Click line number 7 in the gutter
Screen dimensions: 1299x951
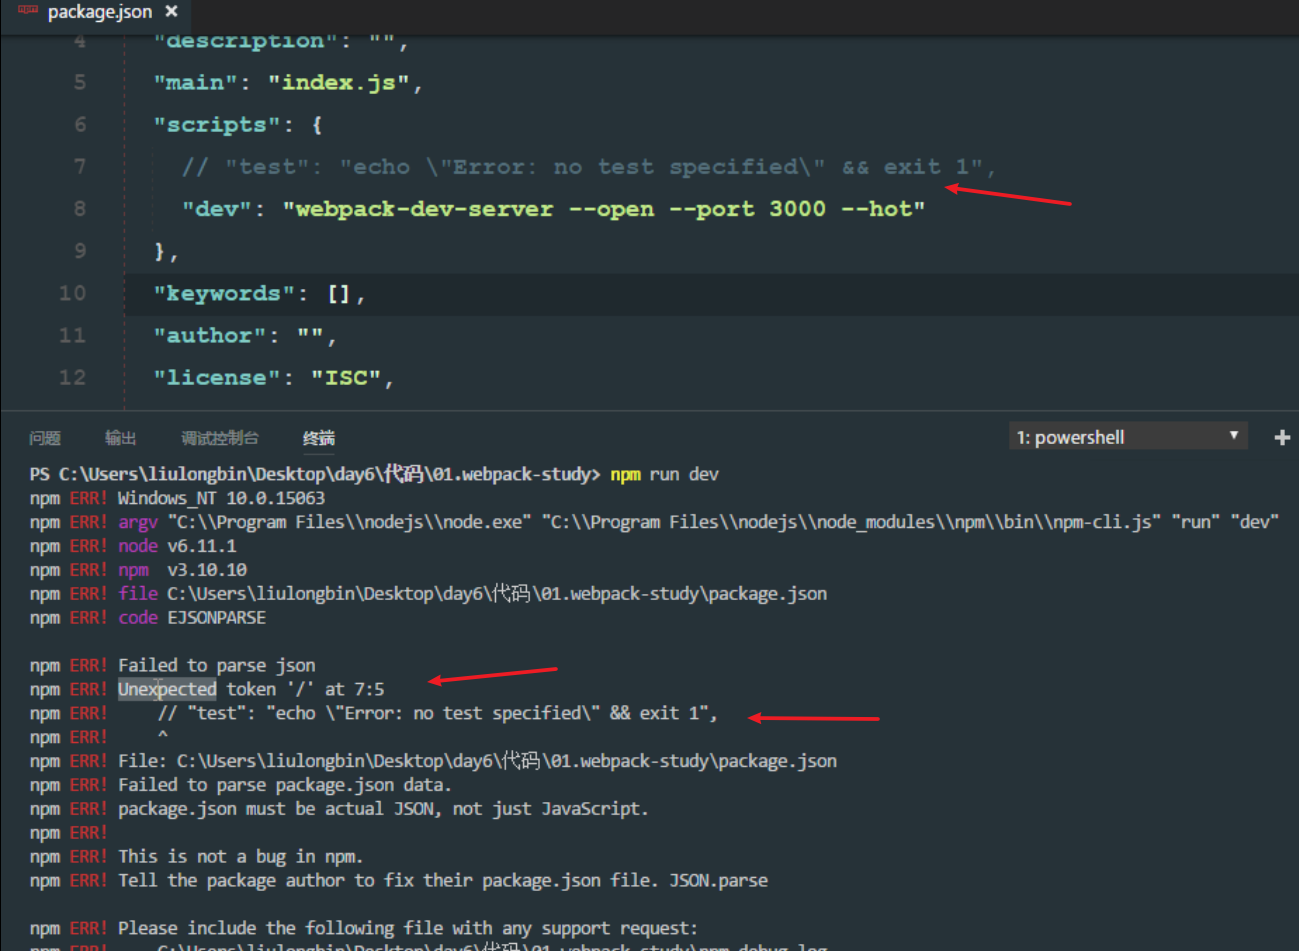coord(80,167)
